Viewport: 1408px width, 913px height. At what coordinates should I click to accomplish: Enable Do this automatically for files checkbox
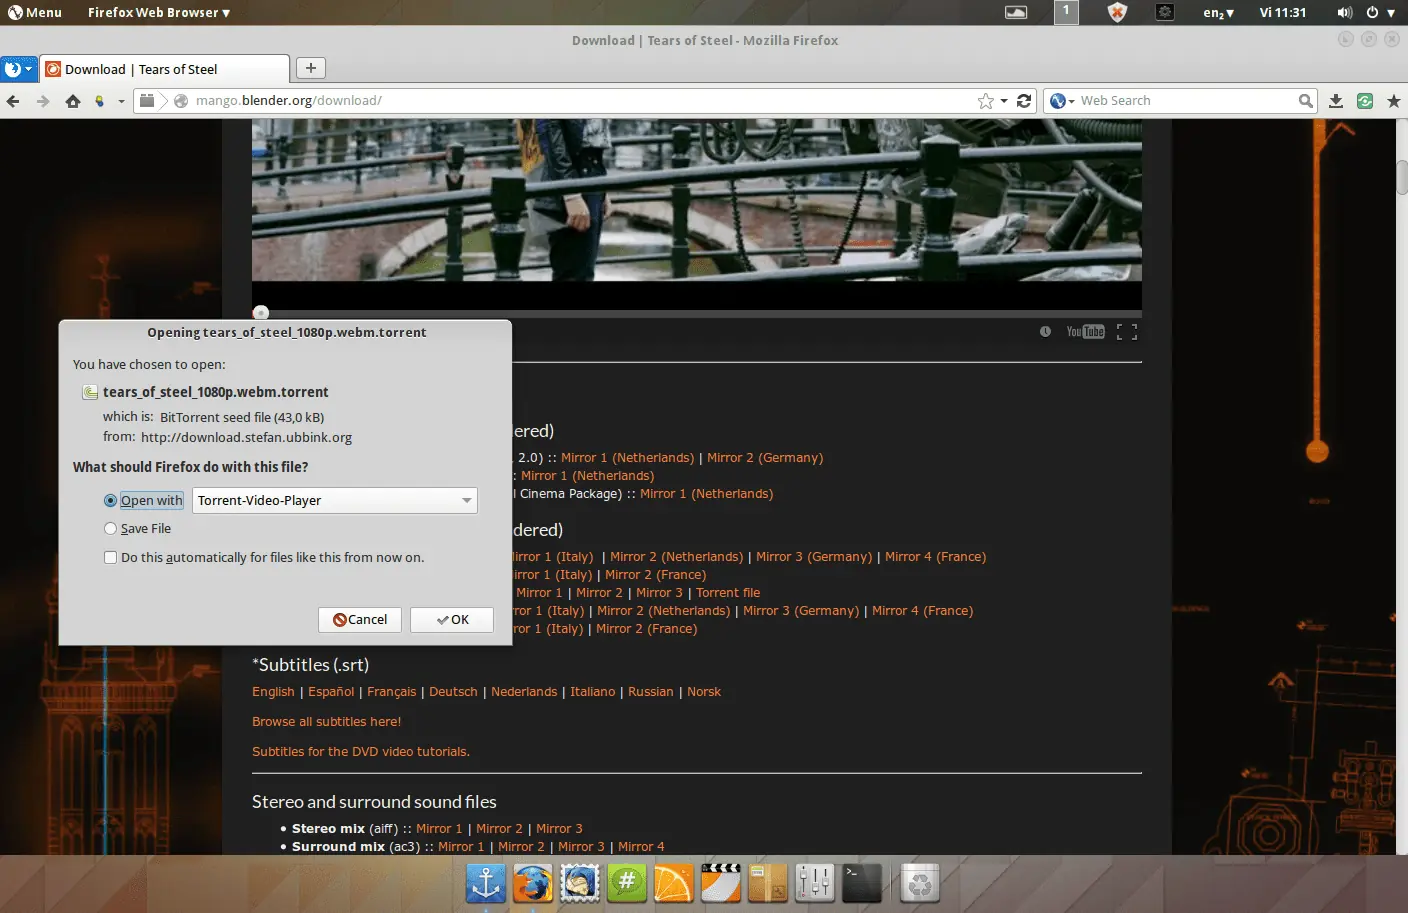coord(110,557)
